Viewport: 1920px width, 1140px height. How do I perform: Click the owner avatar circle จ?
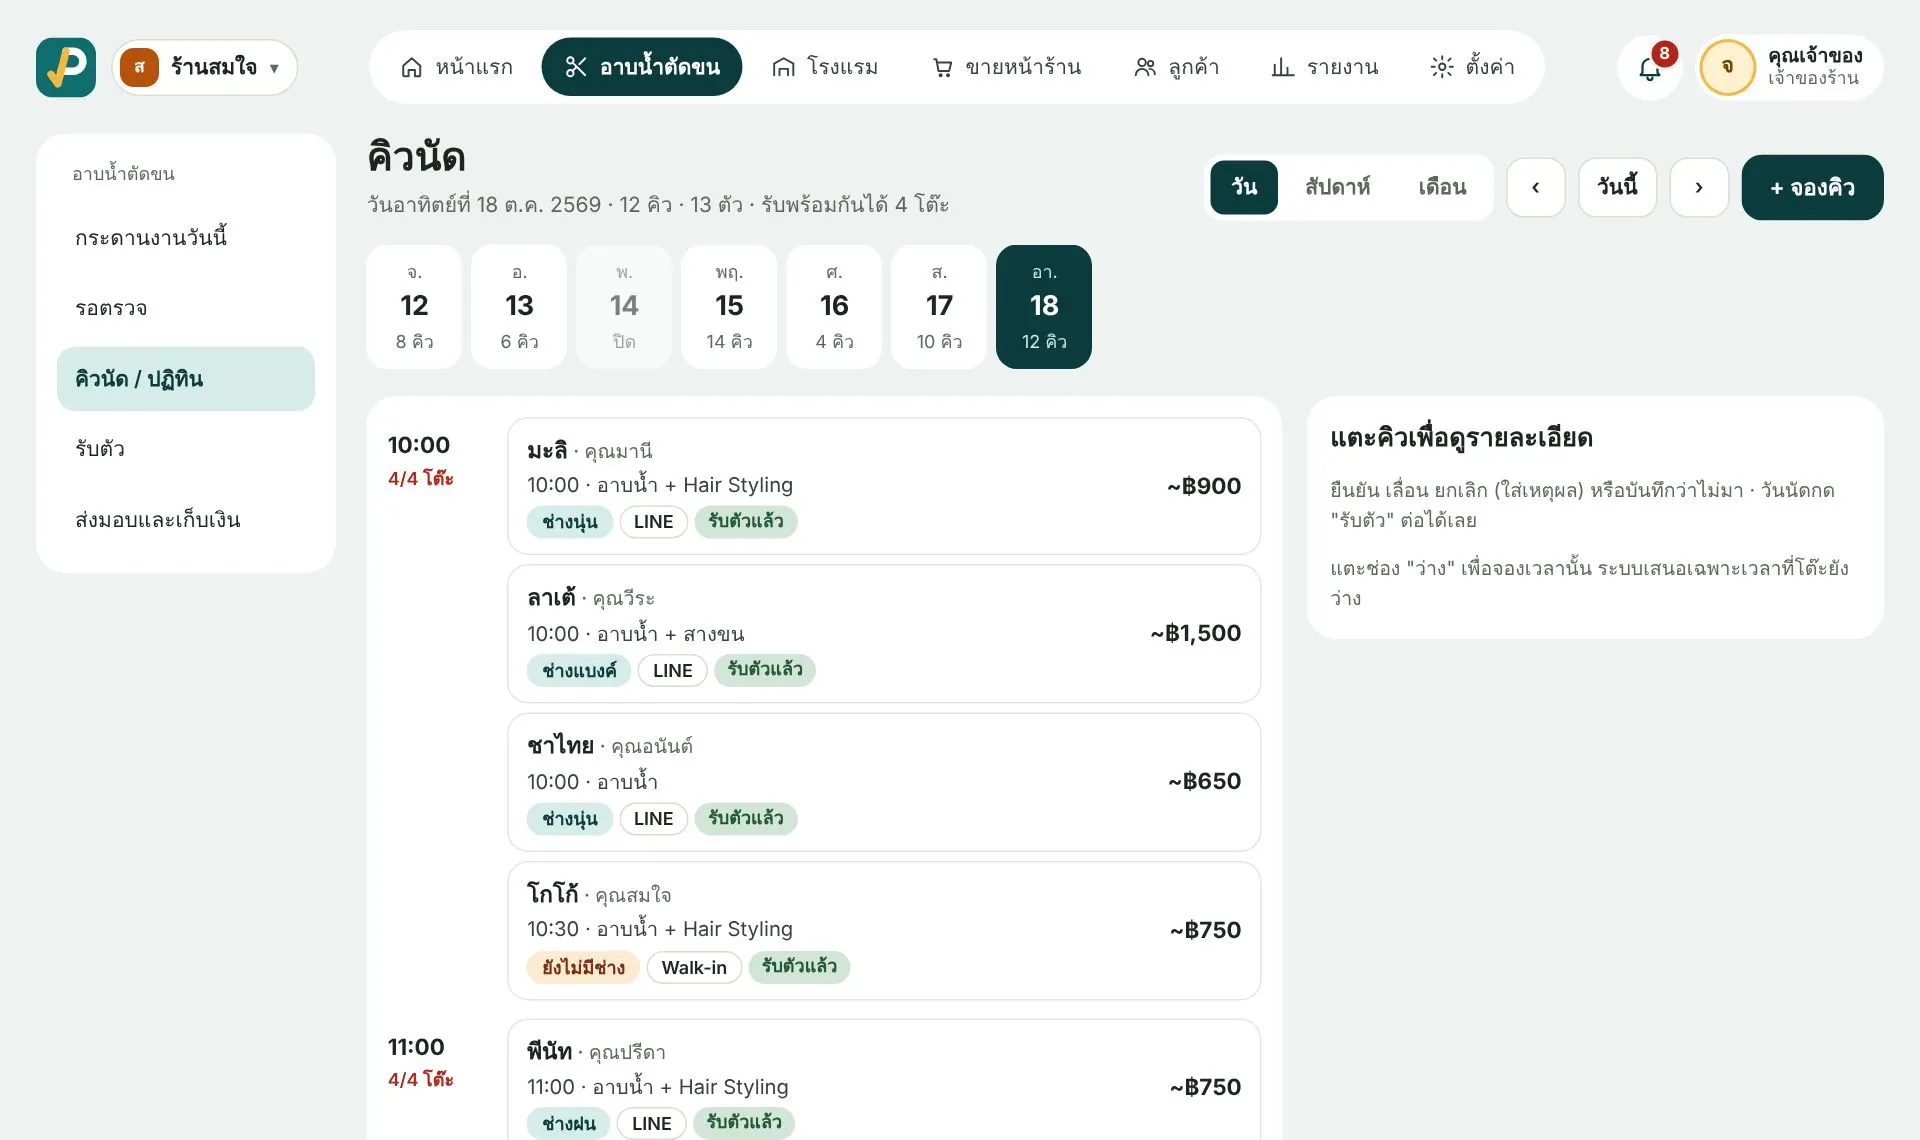(1727, 67)
